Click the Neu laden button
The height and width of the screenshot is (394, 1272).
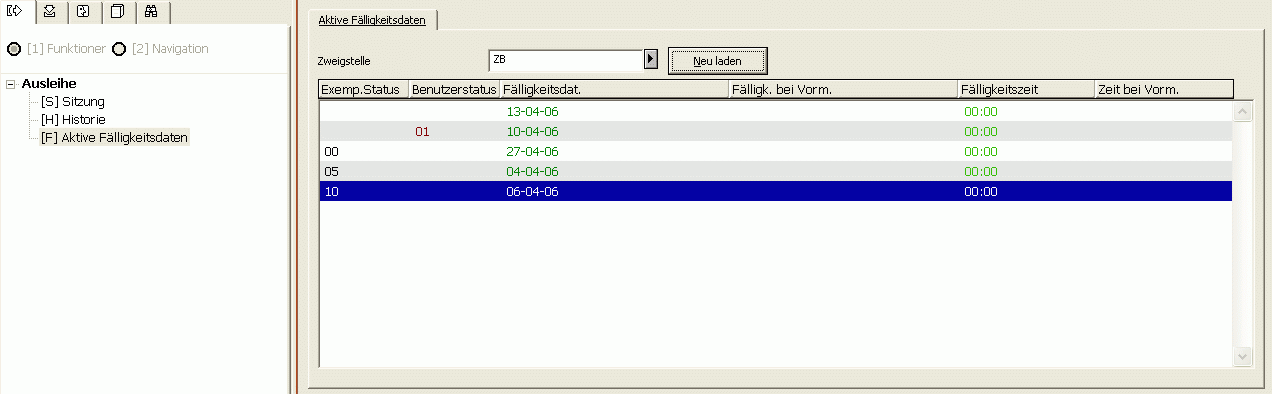(x=717, y=61)
